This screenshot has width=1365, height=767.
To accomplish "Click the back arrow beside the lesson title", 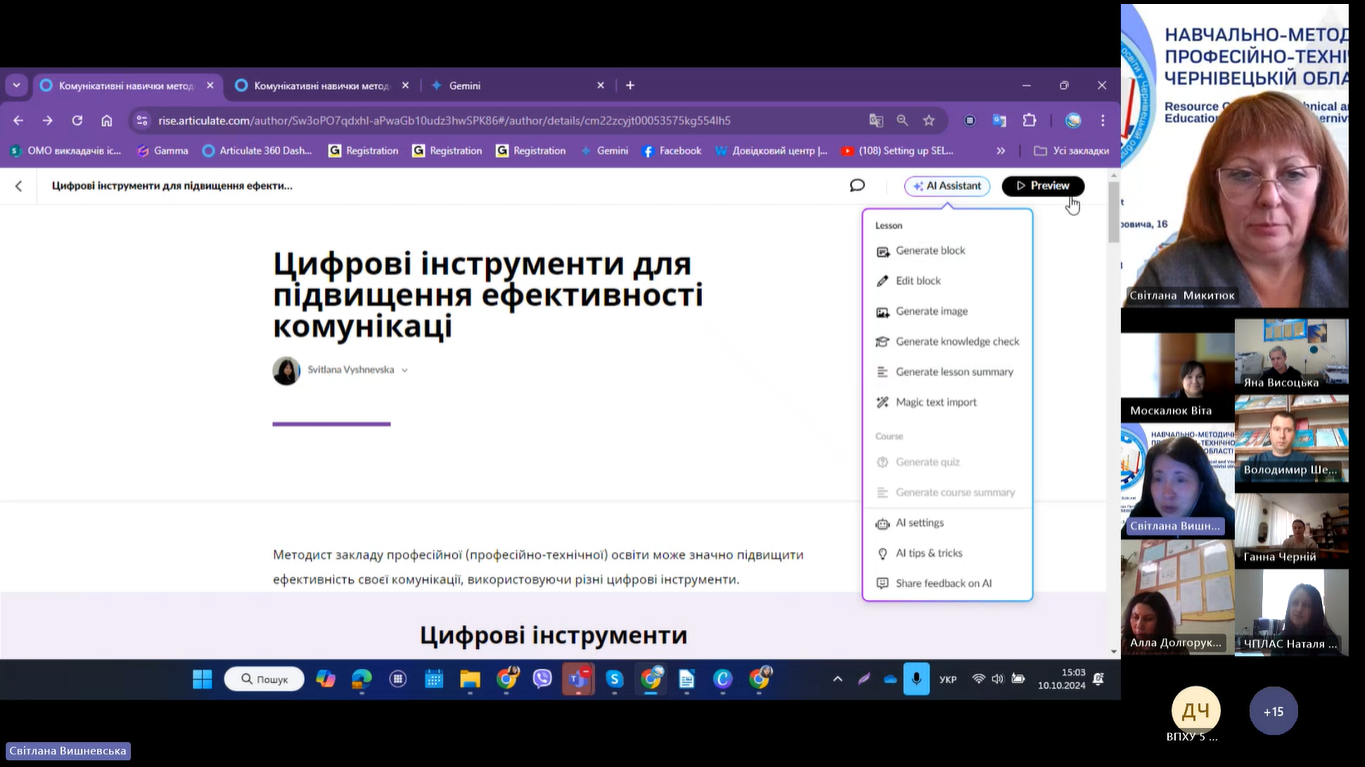I will [x=19, y=186].
